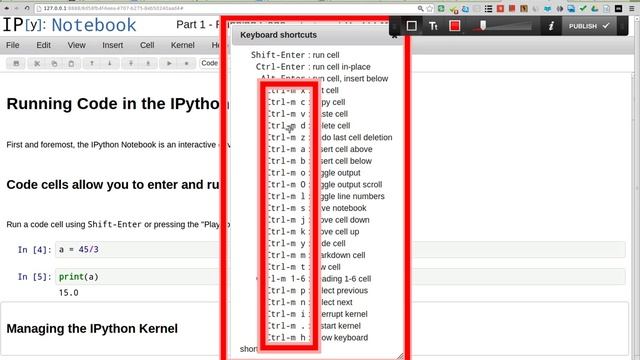Viewport: 640px width, 360px height.
Task: Click the Copy cell toolbar icon
Action: (54, 63)
